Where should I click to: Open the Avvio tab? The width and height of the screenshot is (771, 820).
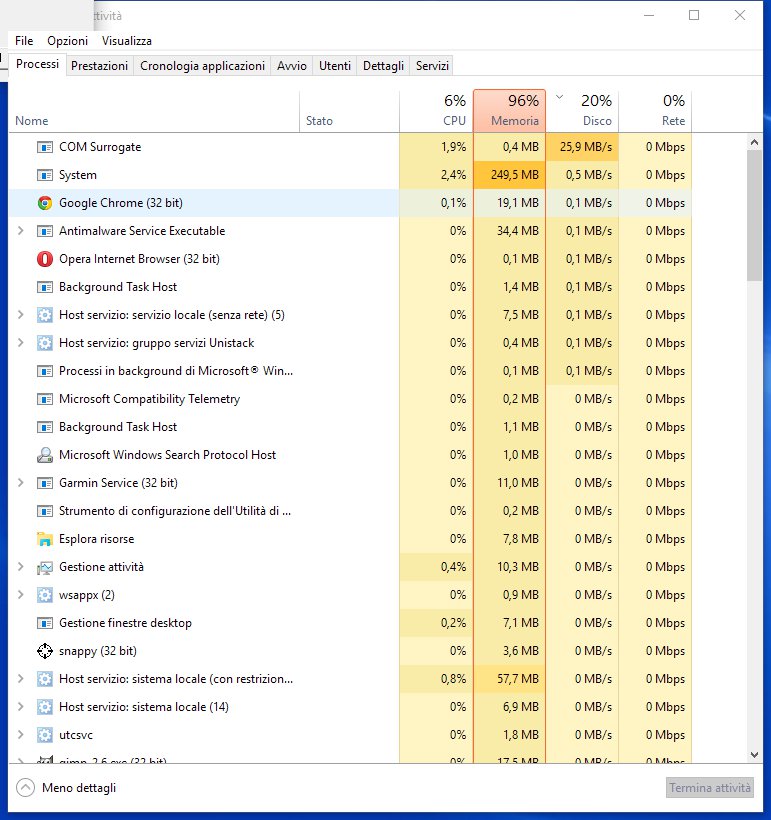click(x=292, y=66)
